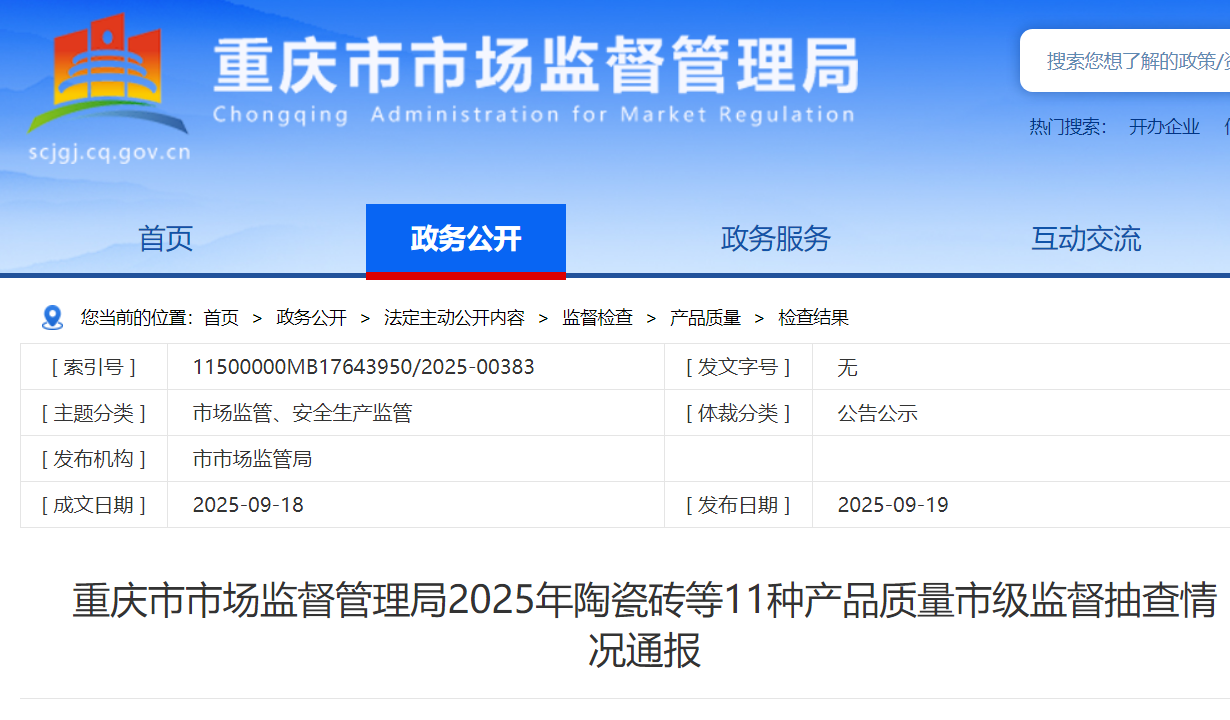Click the index number 11500000MB17643950/2025-00383
Image resolution: width=1230 pixels, height=720 pixels.
(x=363, y=367)
